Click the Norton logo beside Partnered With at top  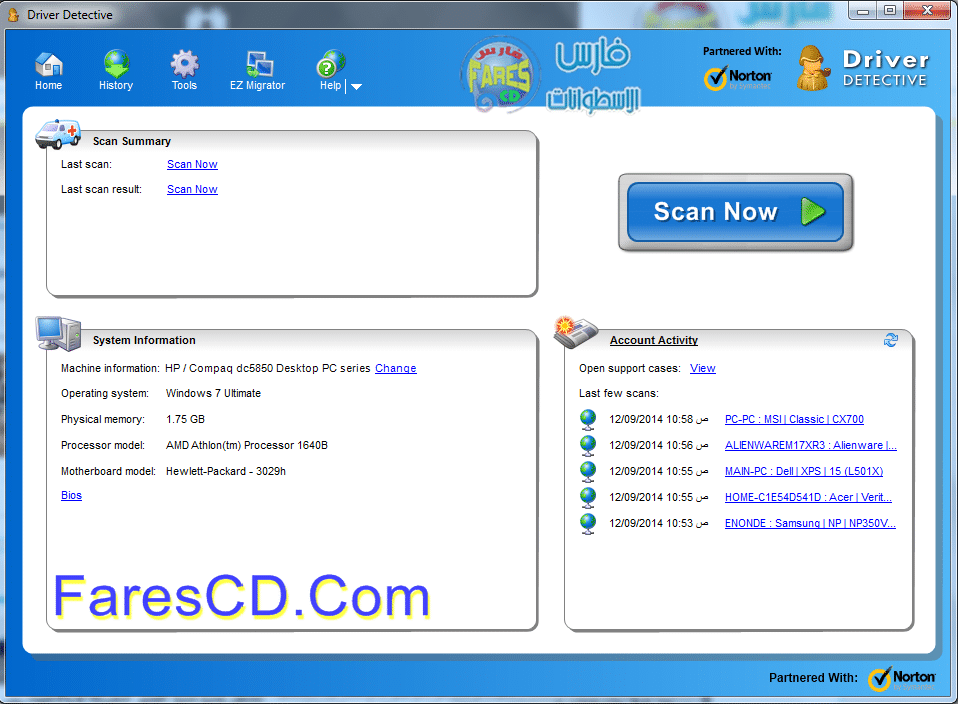[x=738, y=78]
